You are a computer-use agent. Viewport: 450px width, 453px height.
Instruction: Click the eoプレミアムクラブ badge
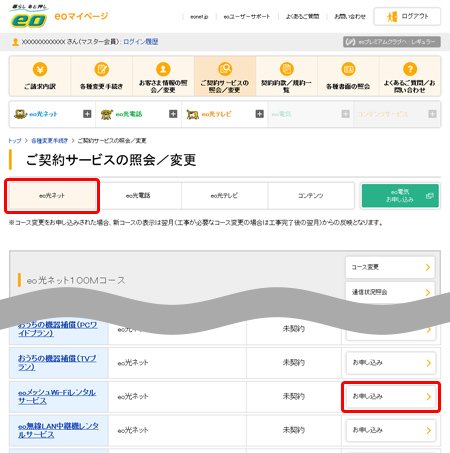coord(392,42)
